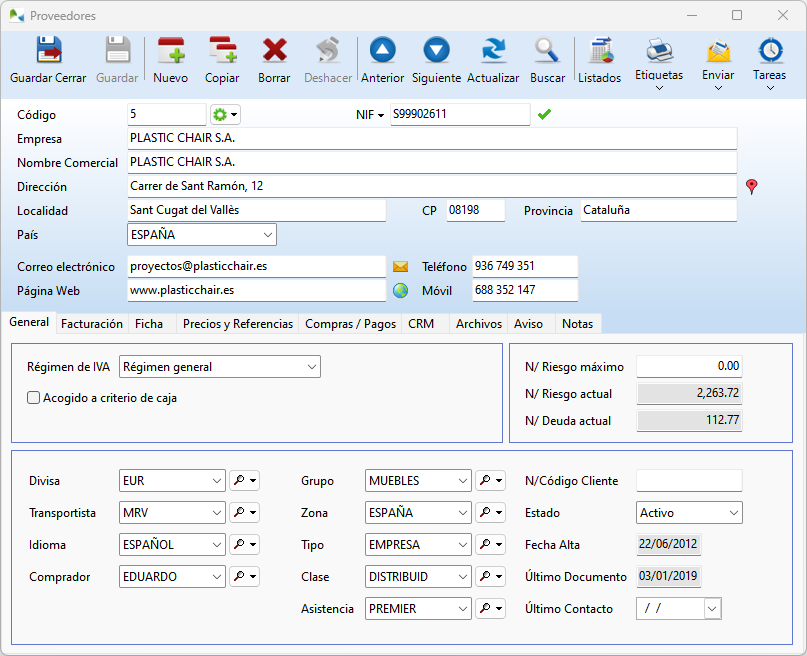The width and height of the screenshot is (807, 656).
Task: Open the País dropdown list
Action: click(267, 235)
